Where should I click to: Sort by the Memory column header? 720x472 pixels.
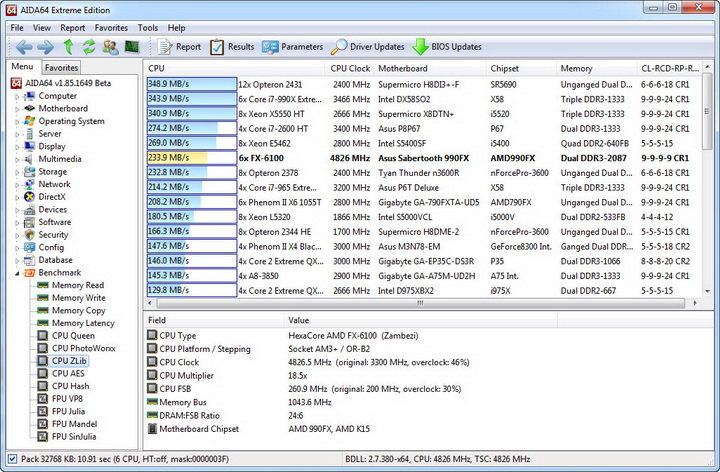click(x=596, y=68)
